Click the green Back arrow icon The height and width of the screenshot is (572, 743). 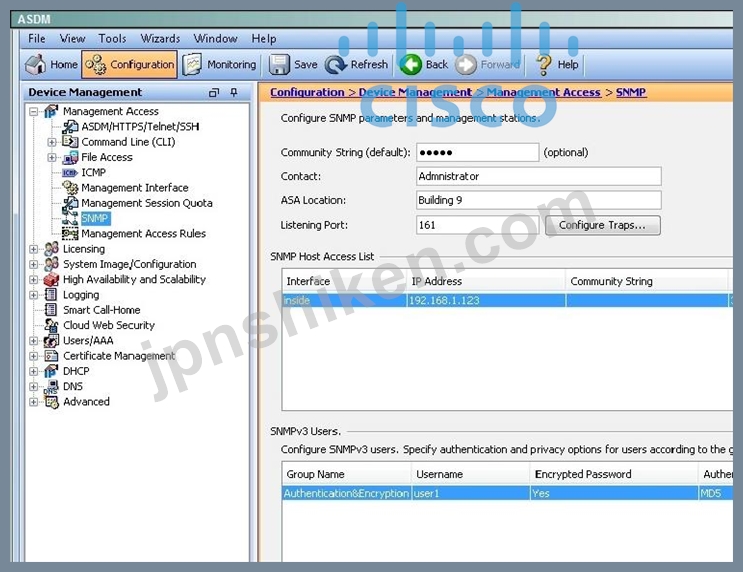point(410,64)
